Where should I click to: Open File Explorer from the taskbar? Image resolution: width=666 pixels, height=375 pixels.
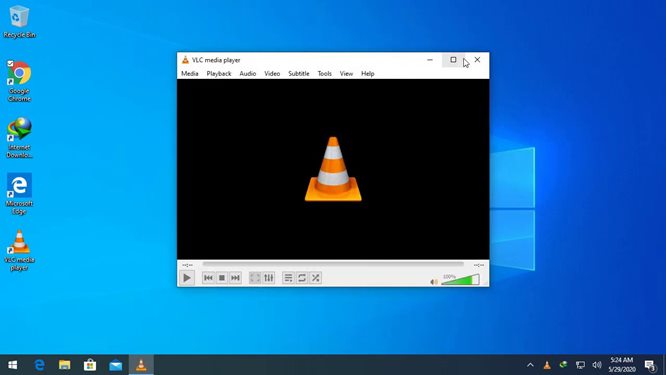pos(65,365)
